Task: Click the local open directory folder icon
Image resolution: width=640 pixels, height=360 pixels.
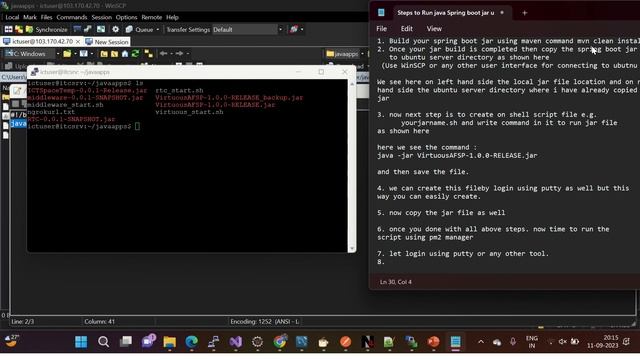Action: point(67,53)
